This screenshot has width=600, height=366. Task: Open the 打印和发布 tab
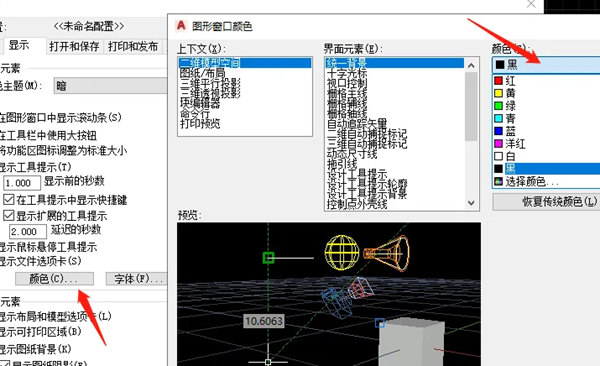point(133,46)
